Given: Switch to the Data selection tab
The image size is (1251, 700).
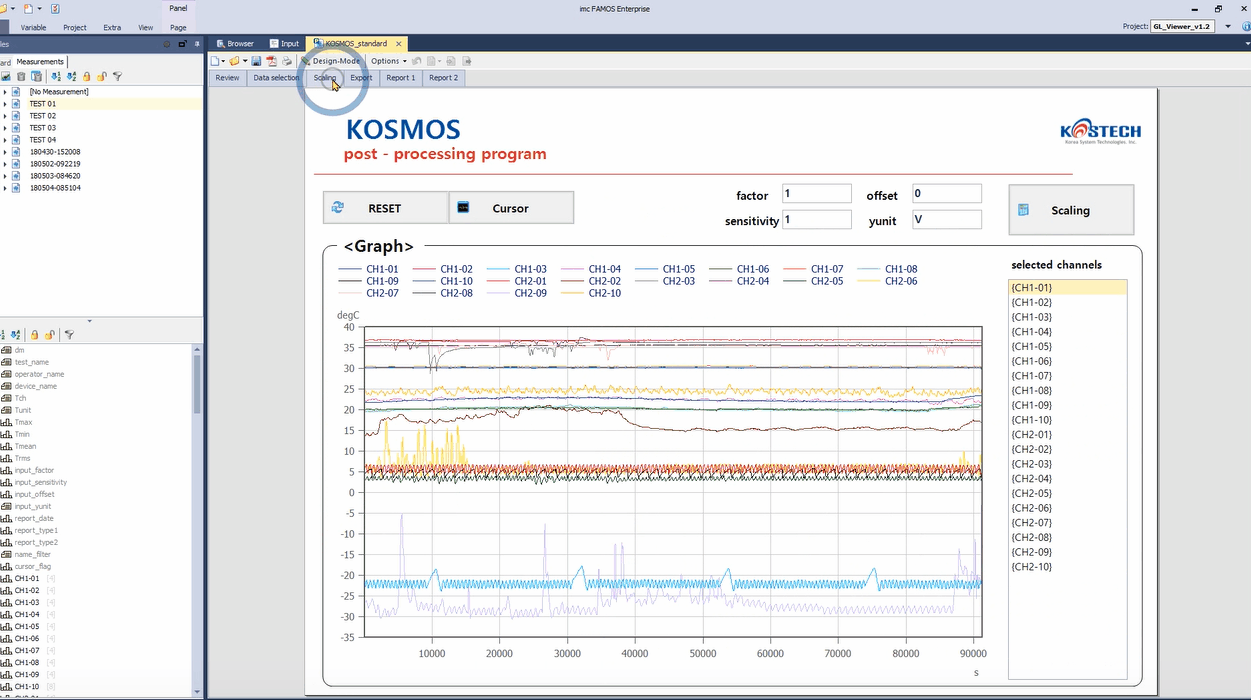Looking at the screenshot, I should 276,78.
